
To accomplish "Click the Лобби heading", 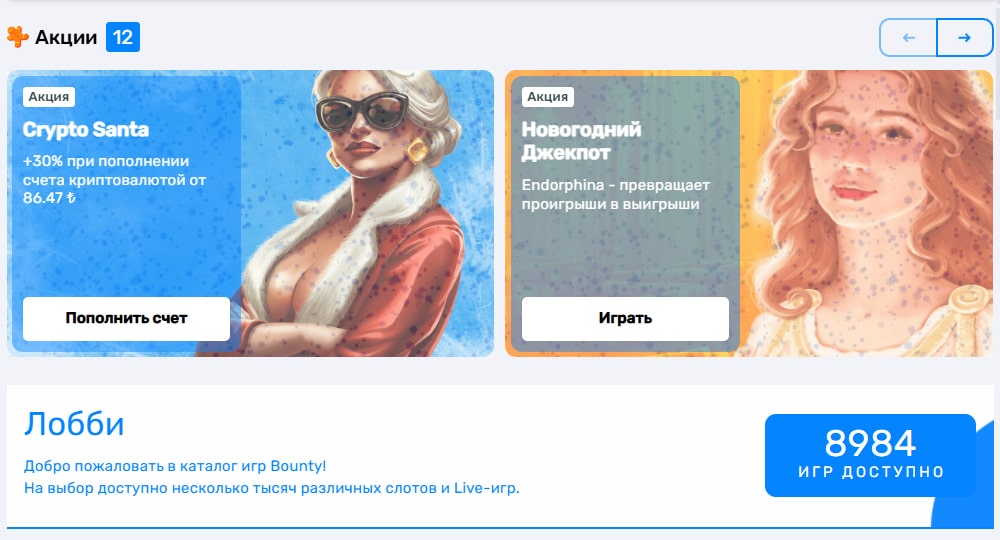I will tap(74, 424).
